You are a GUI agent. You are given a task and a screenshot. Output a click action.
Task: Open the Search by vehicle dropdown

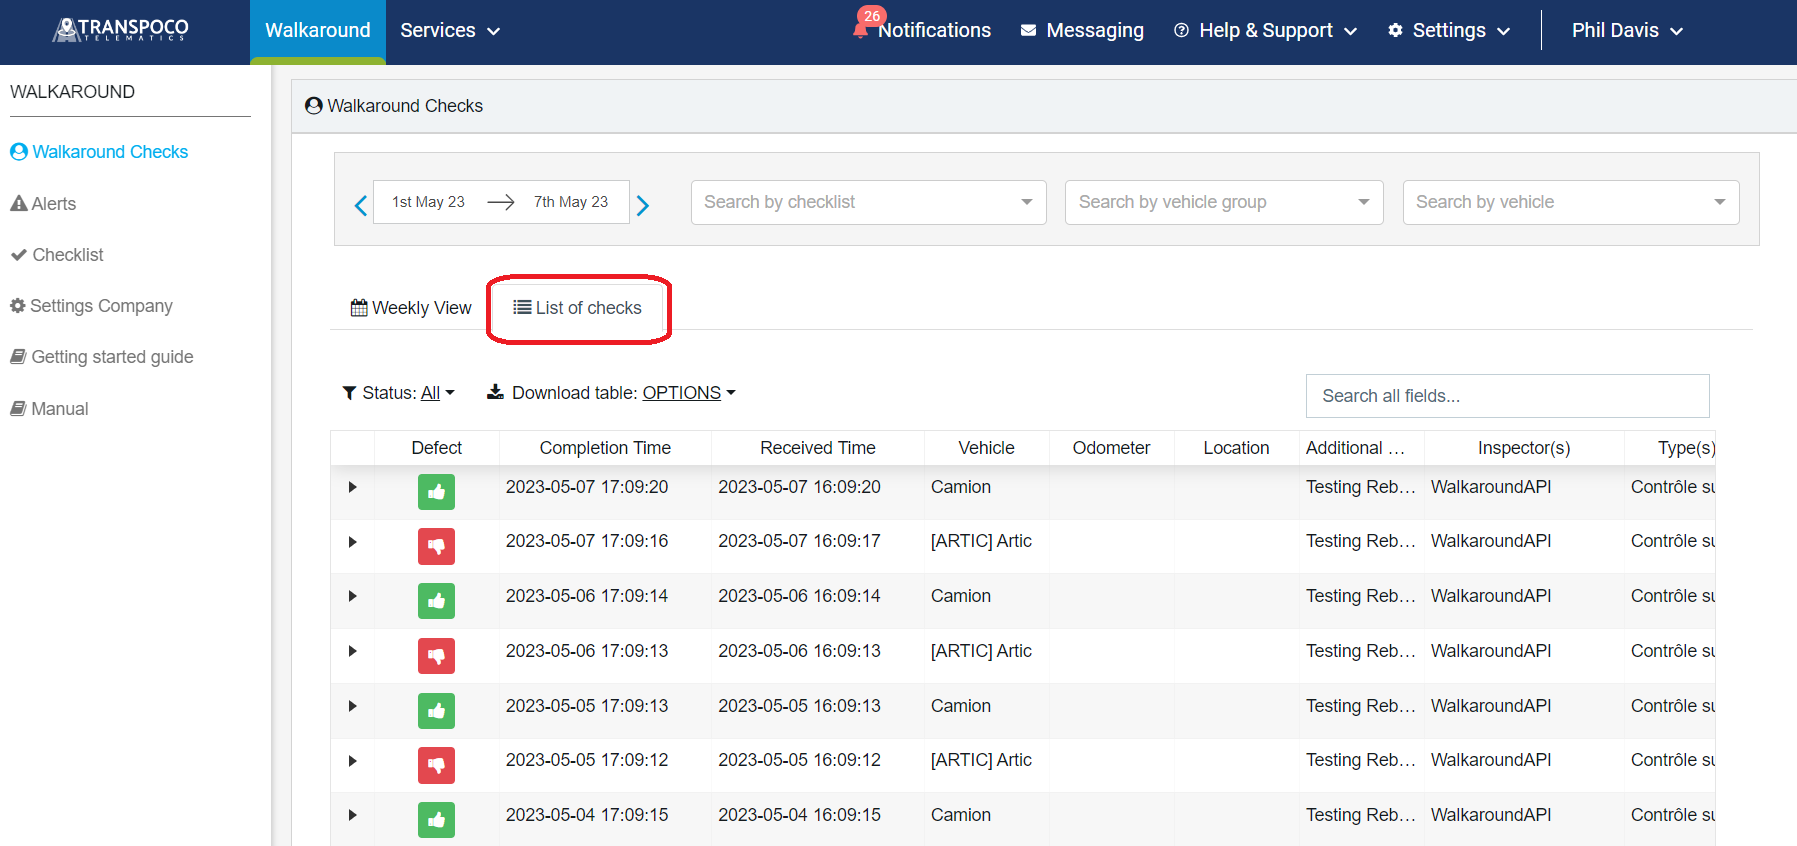(x=1571, y=202)
